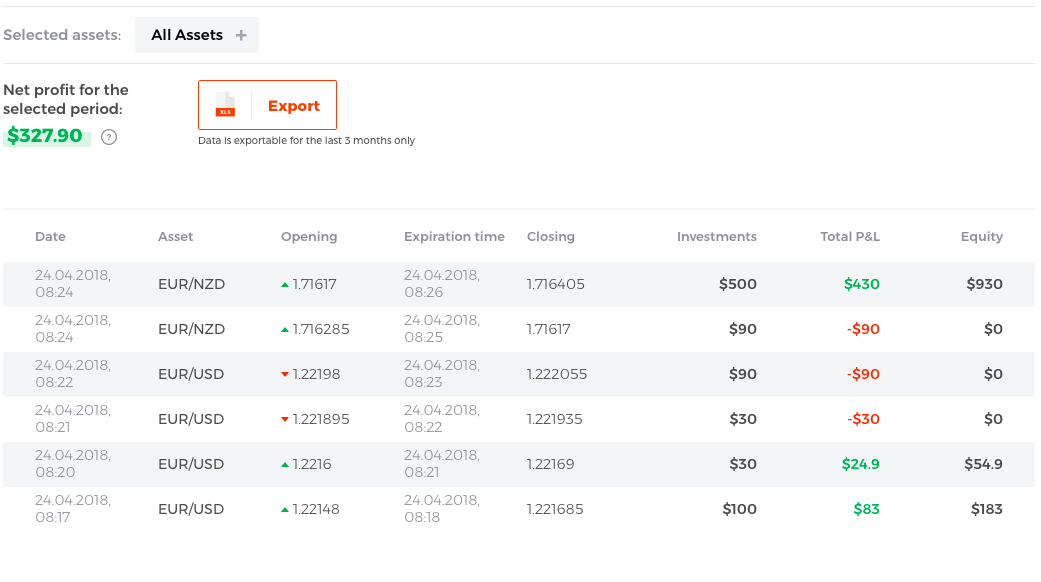
Task: Select the $430 Total P&L value
Action: [x=862, y=284]
